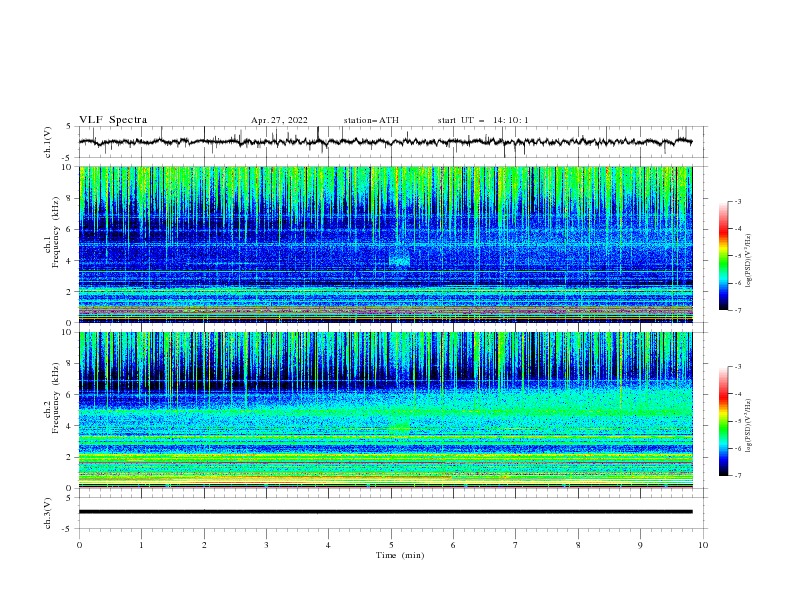
Task: Click the ch.1(V) axis label
Action: click(48, 142)
